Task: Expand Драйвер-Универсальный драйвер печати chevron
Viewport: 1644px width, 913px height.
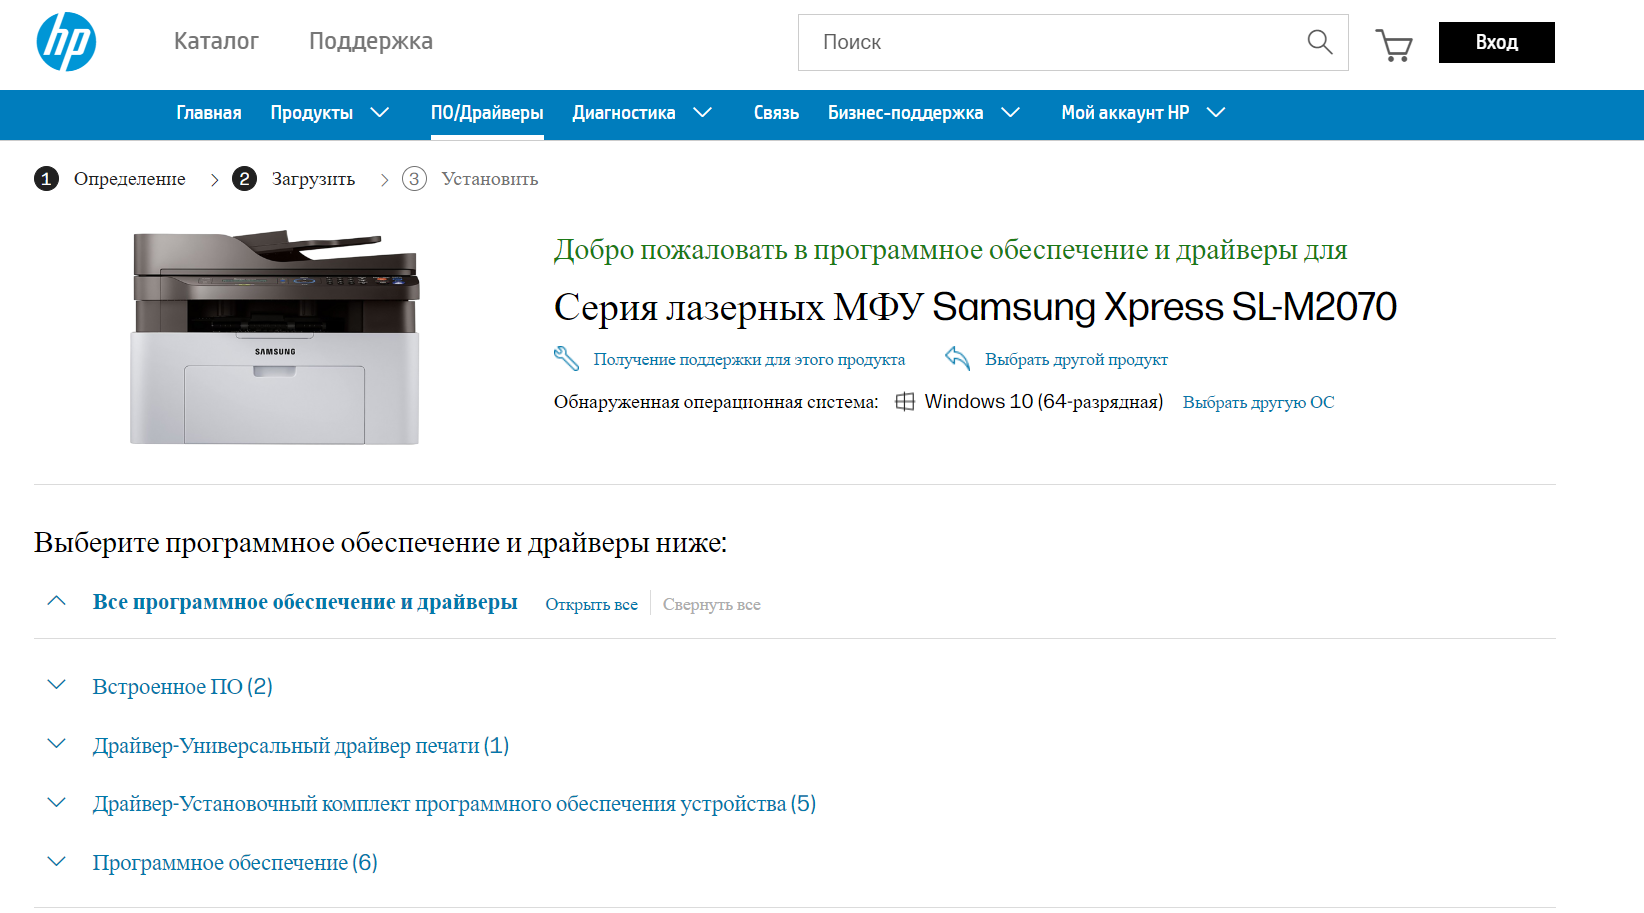Action: (x=57, y=744)
